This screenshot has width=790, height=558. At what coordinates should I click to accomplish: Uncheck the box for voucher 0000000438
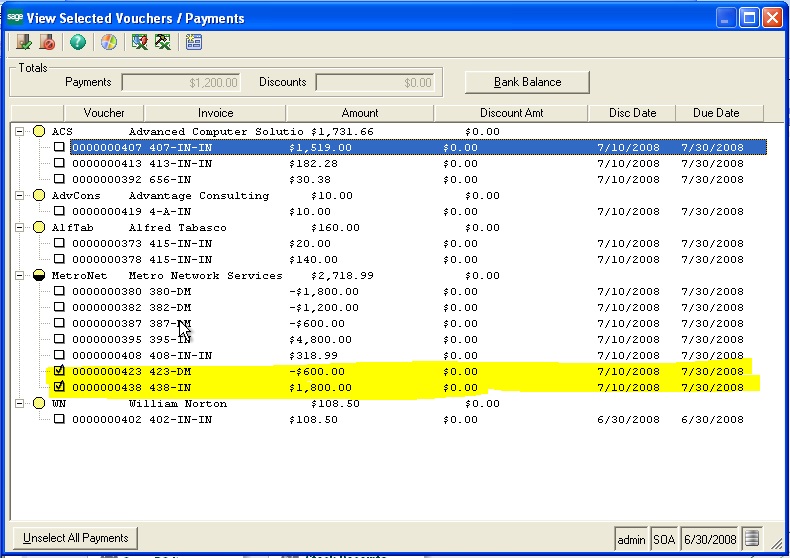click(x=59, y=387)
